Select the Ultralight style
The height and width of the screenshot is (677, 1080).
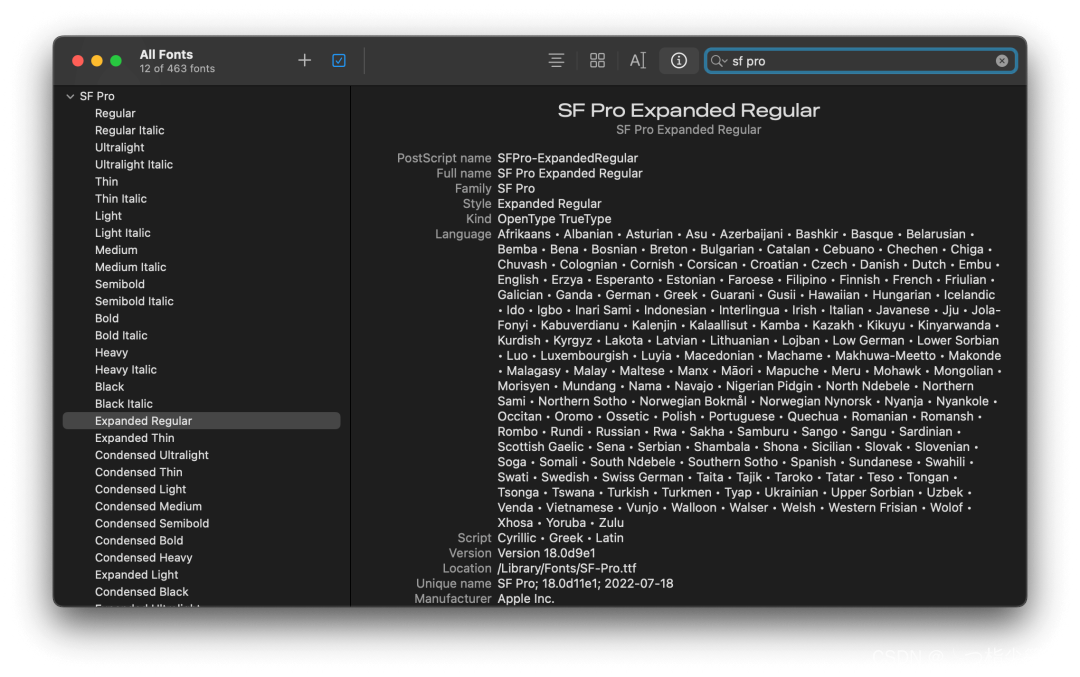click(x=120, y=147)
